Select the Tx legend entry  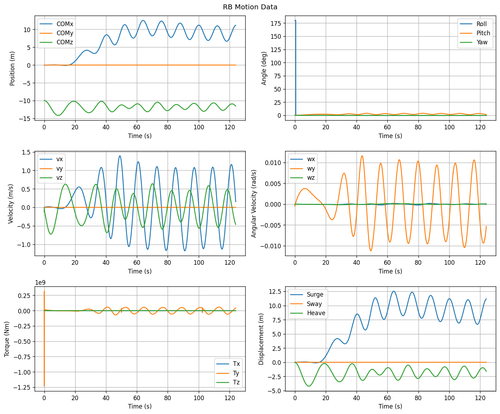228,364
